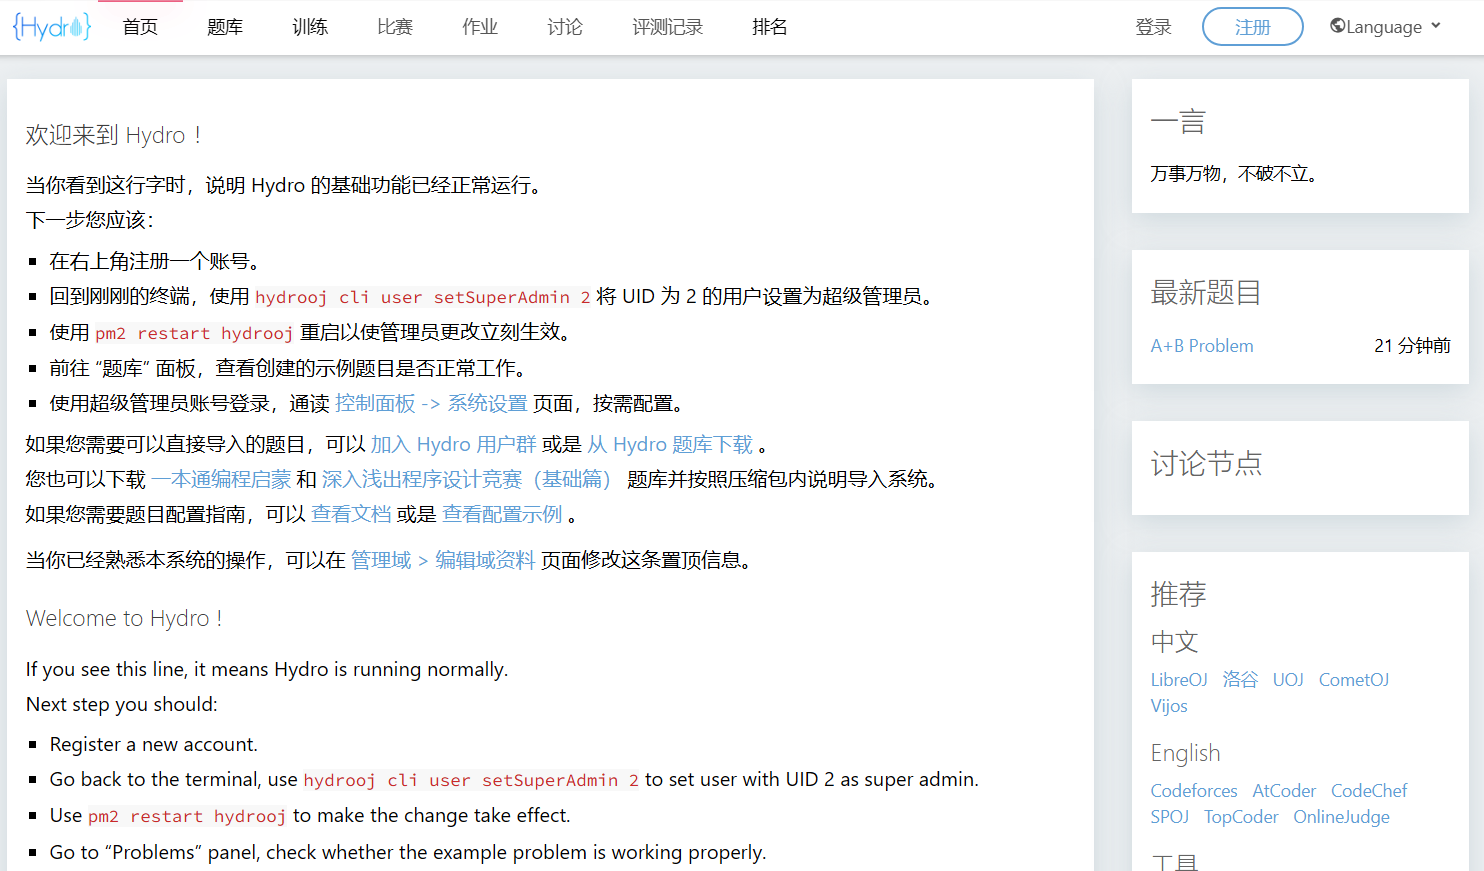The height and width of the screenshot is (871, 1484).
Task: Click the Hydro logo
Action: click(x=52, y=27)
